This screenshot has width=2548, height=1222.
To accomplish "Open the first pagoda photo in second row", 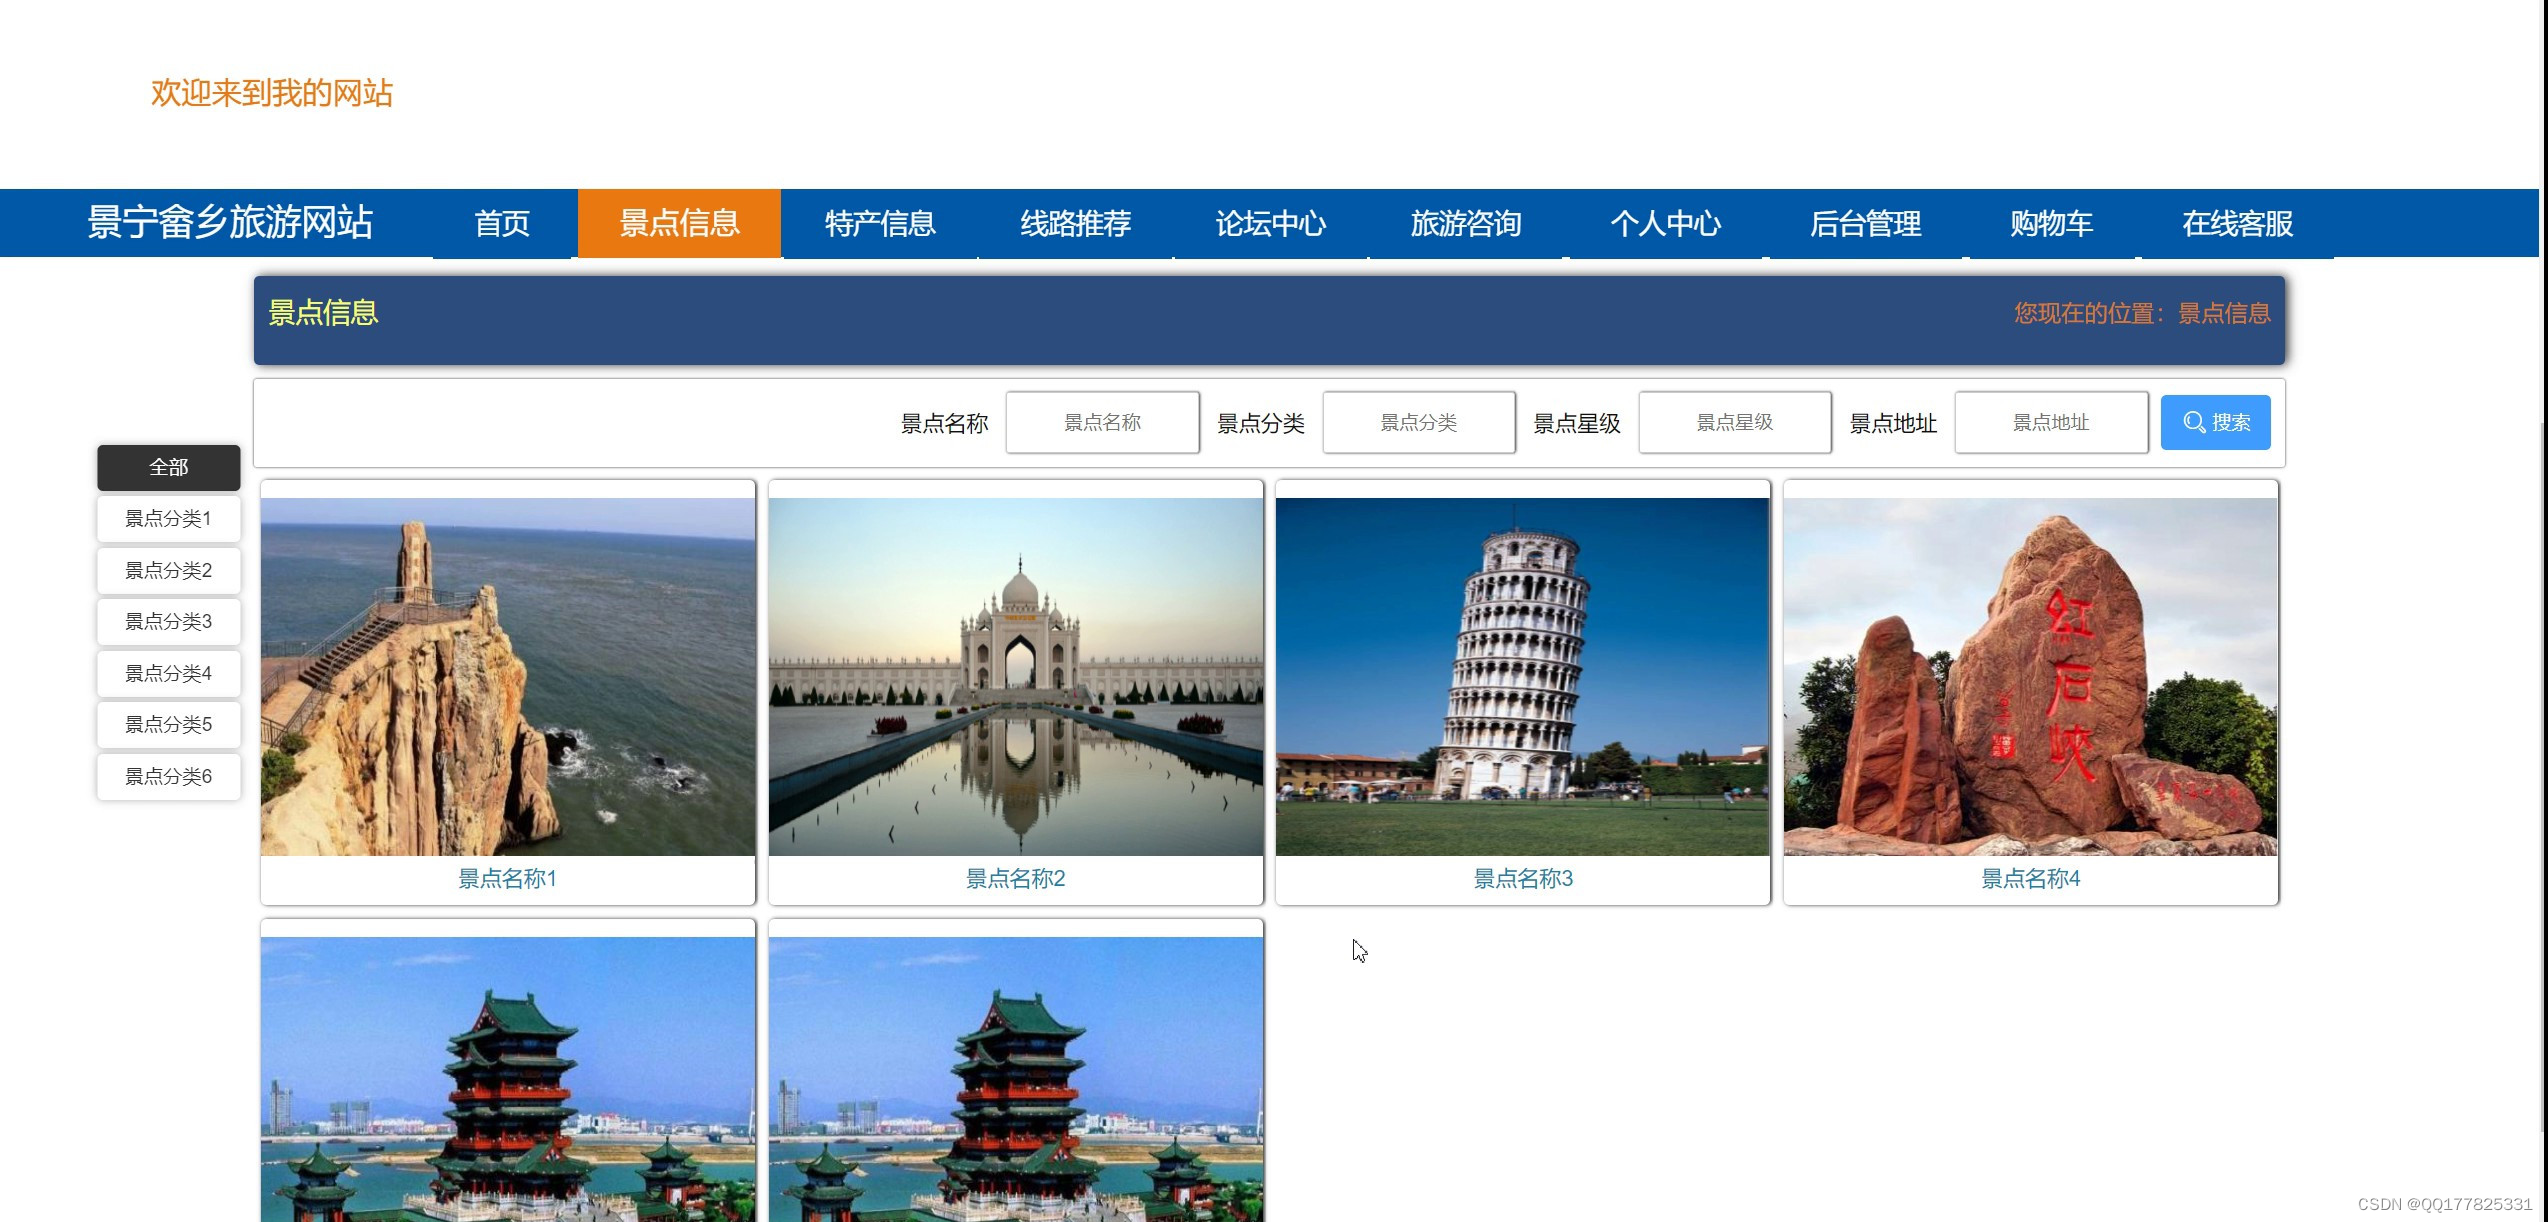I will point(508,1079).
